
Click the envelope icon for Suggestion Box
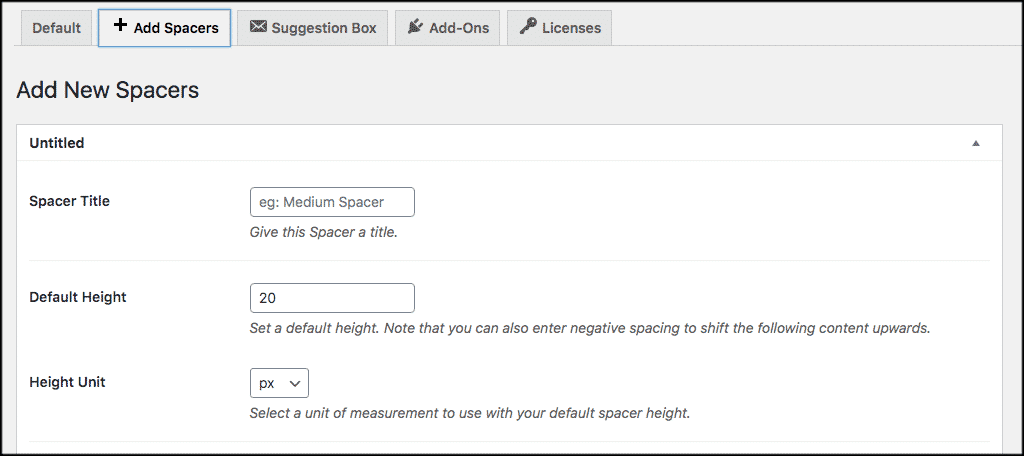tap(258, 27)
